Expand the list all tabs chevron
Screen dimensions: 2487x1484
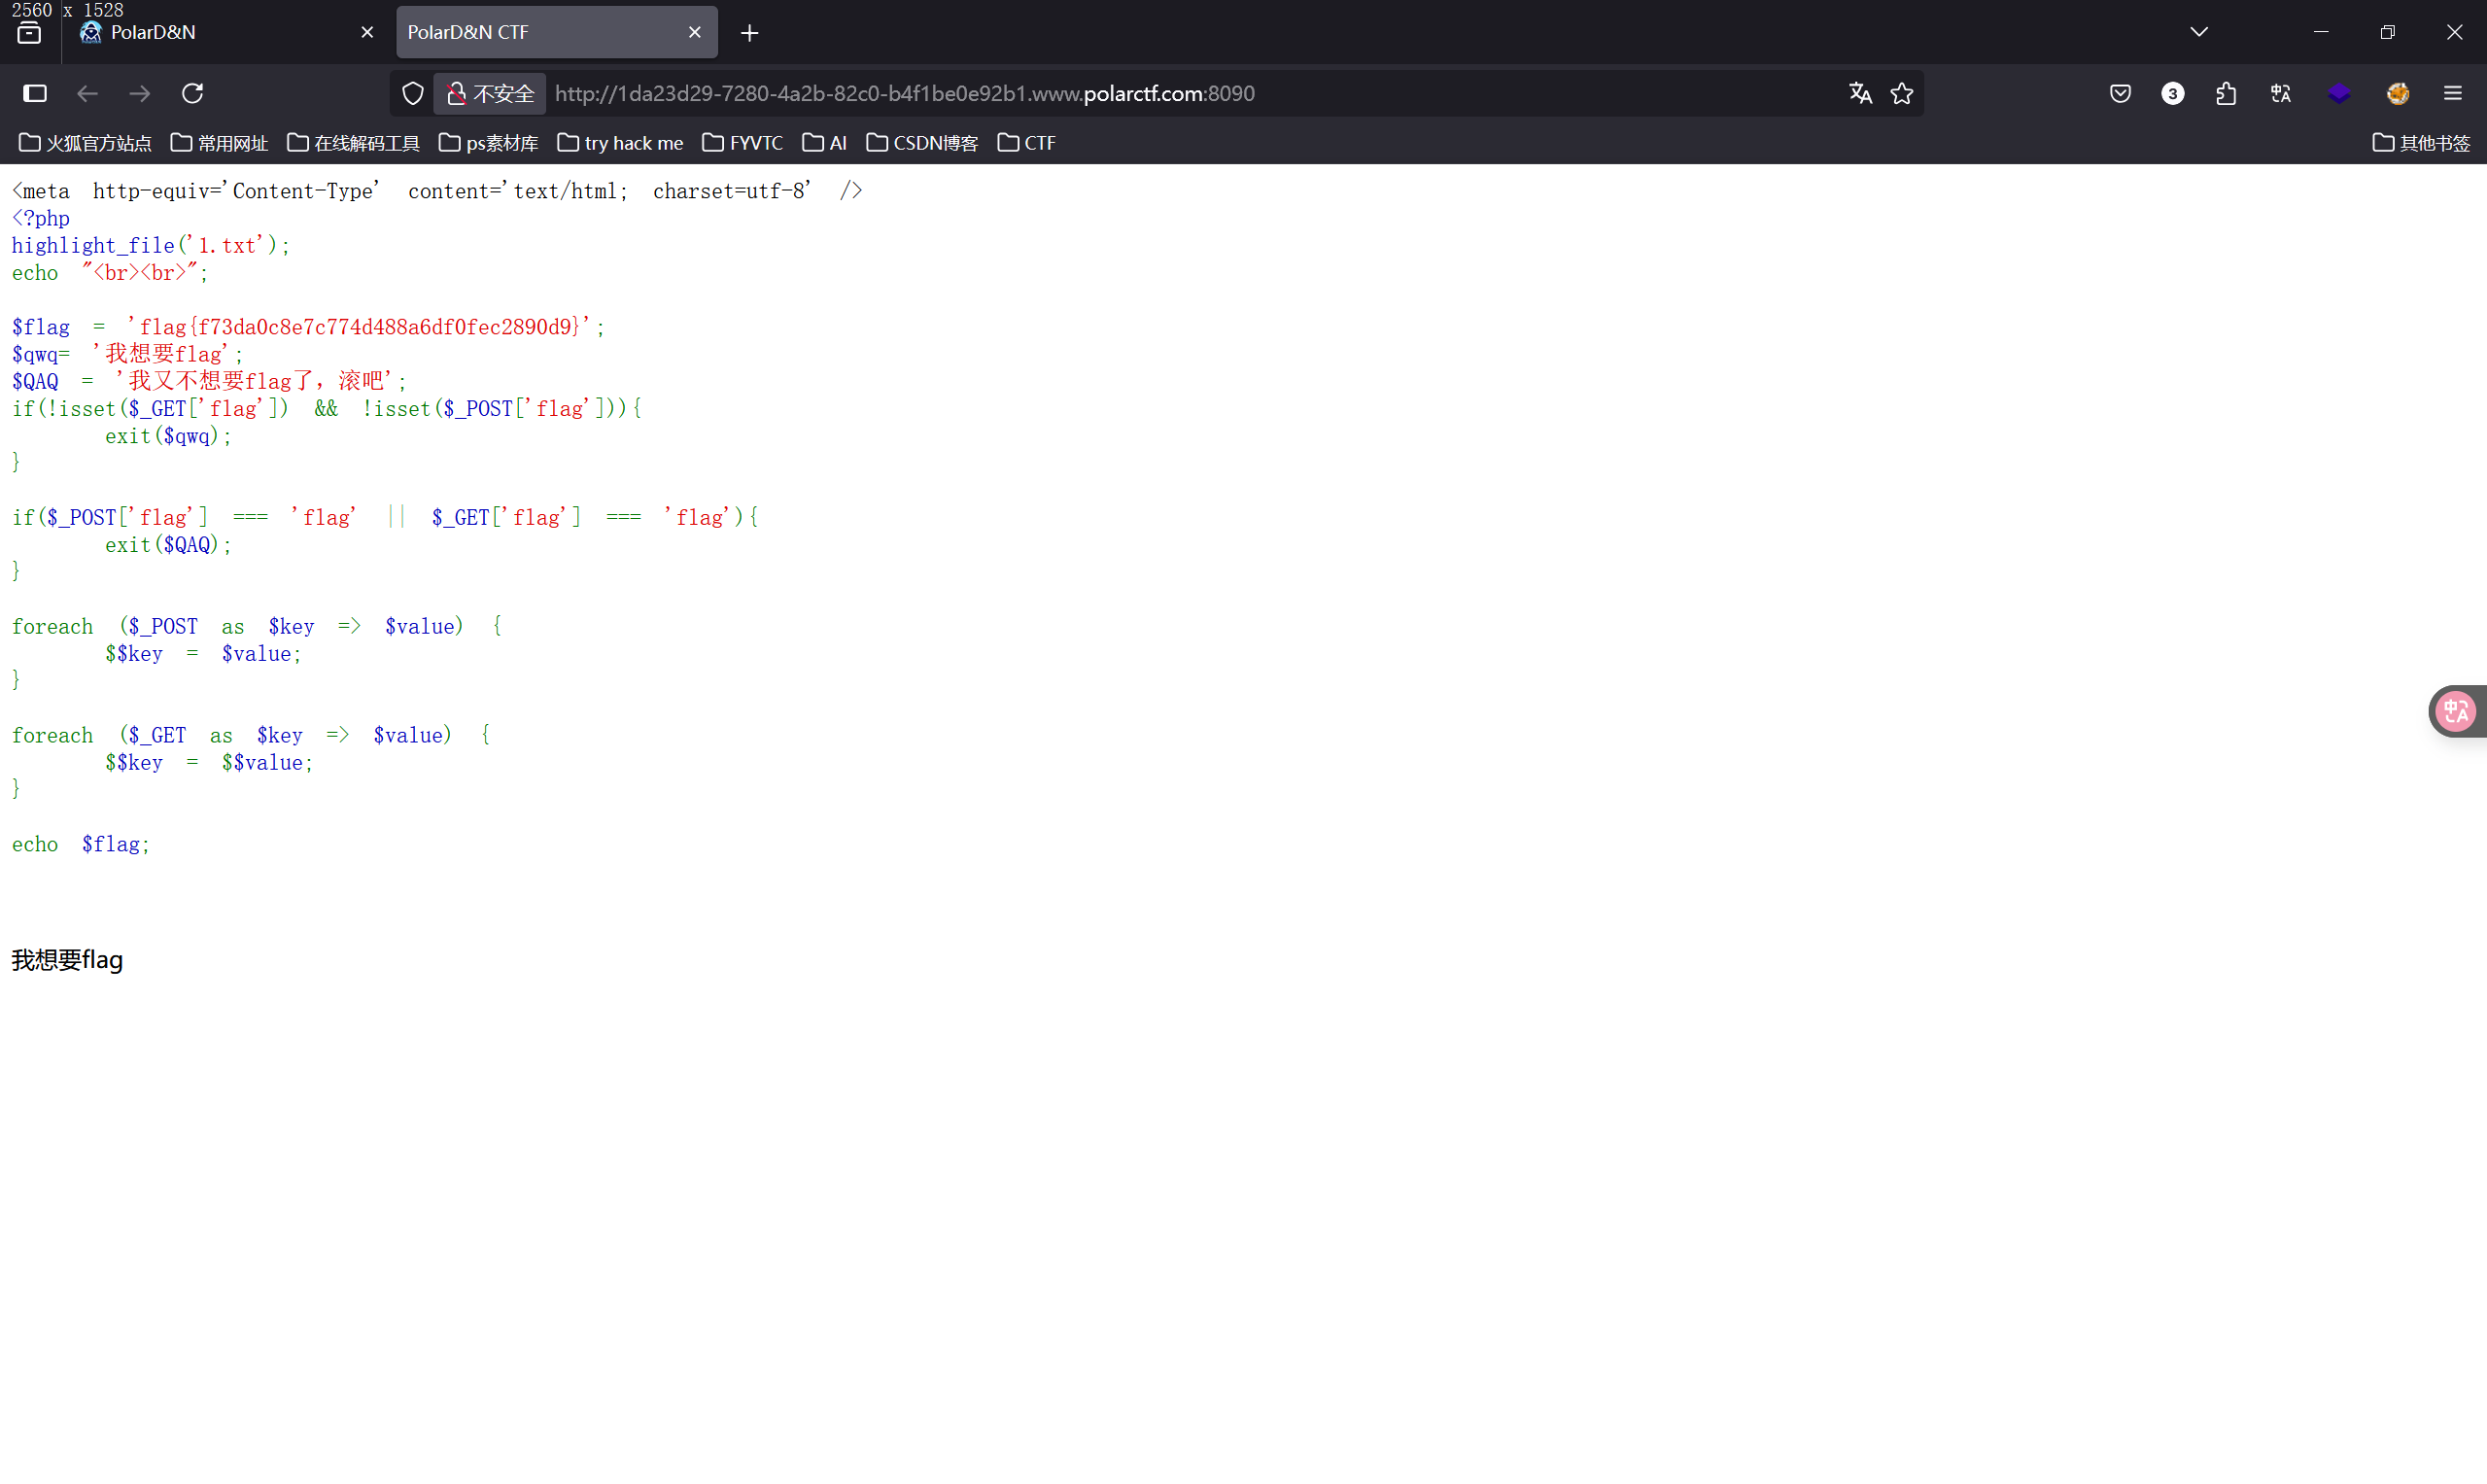(x=2198, y=32)
